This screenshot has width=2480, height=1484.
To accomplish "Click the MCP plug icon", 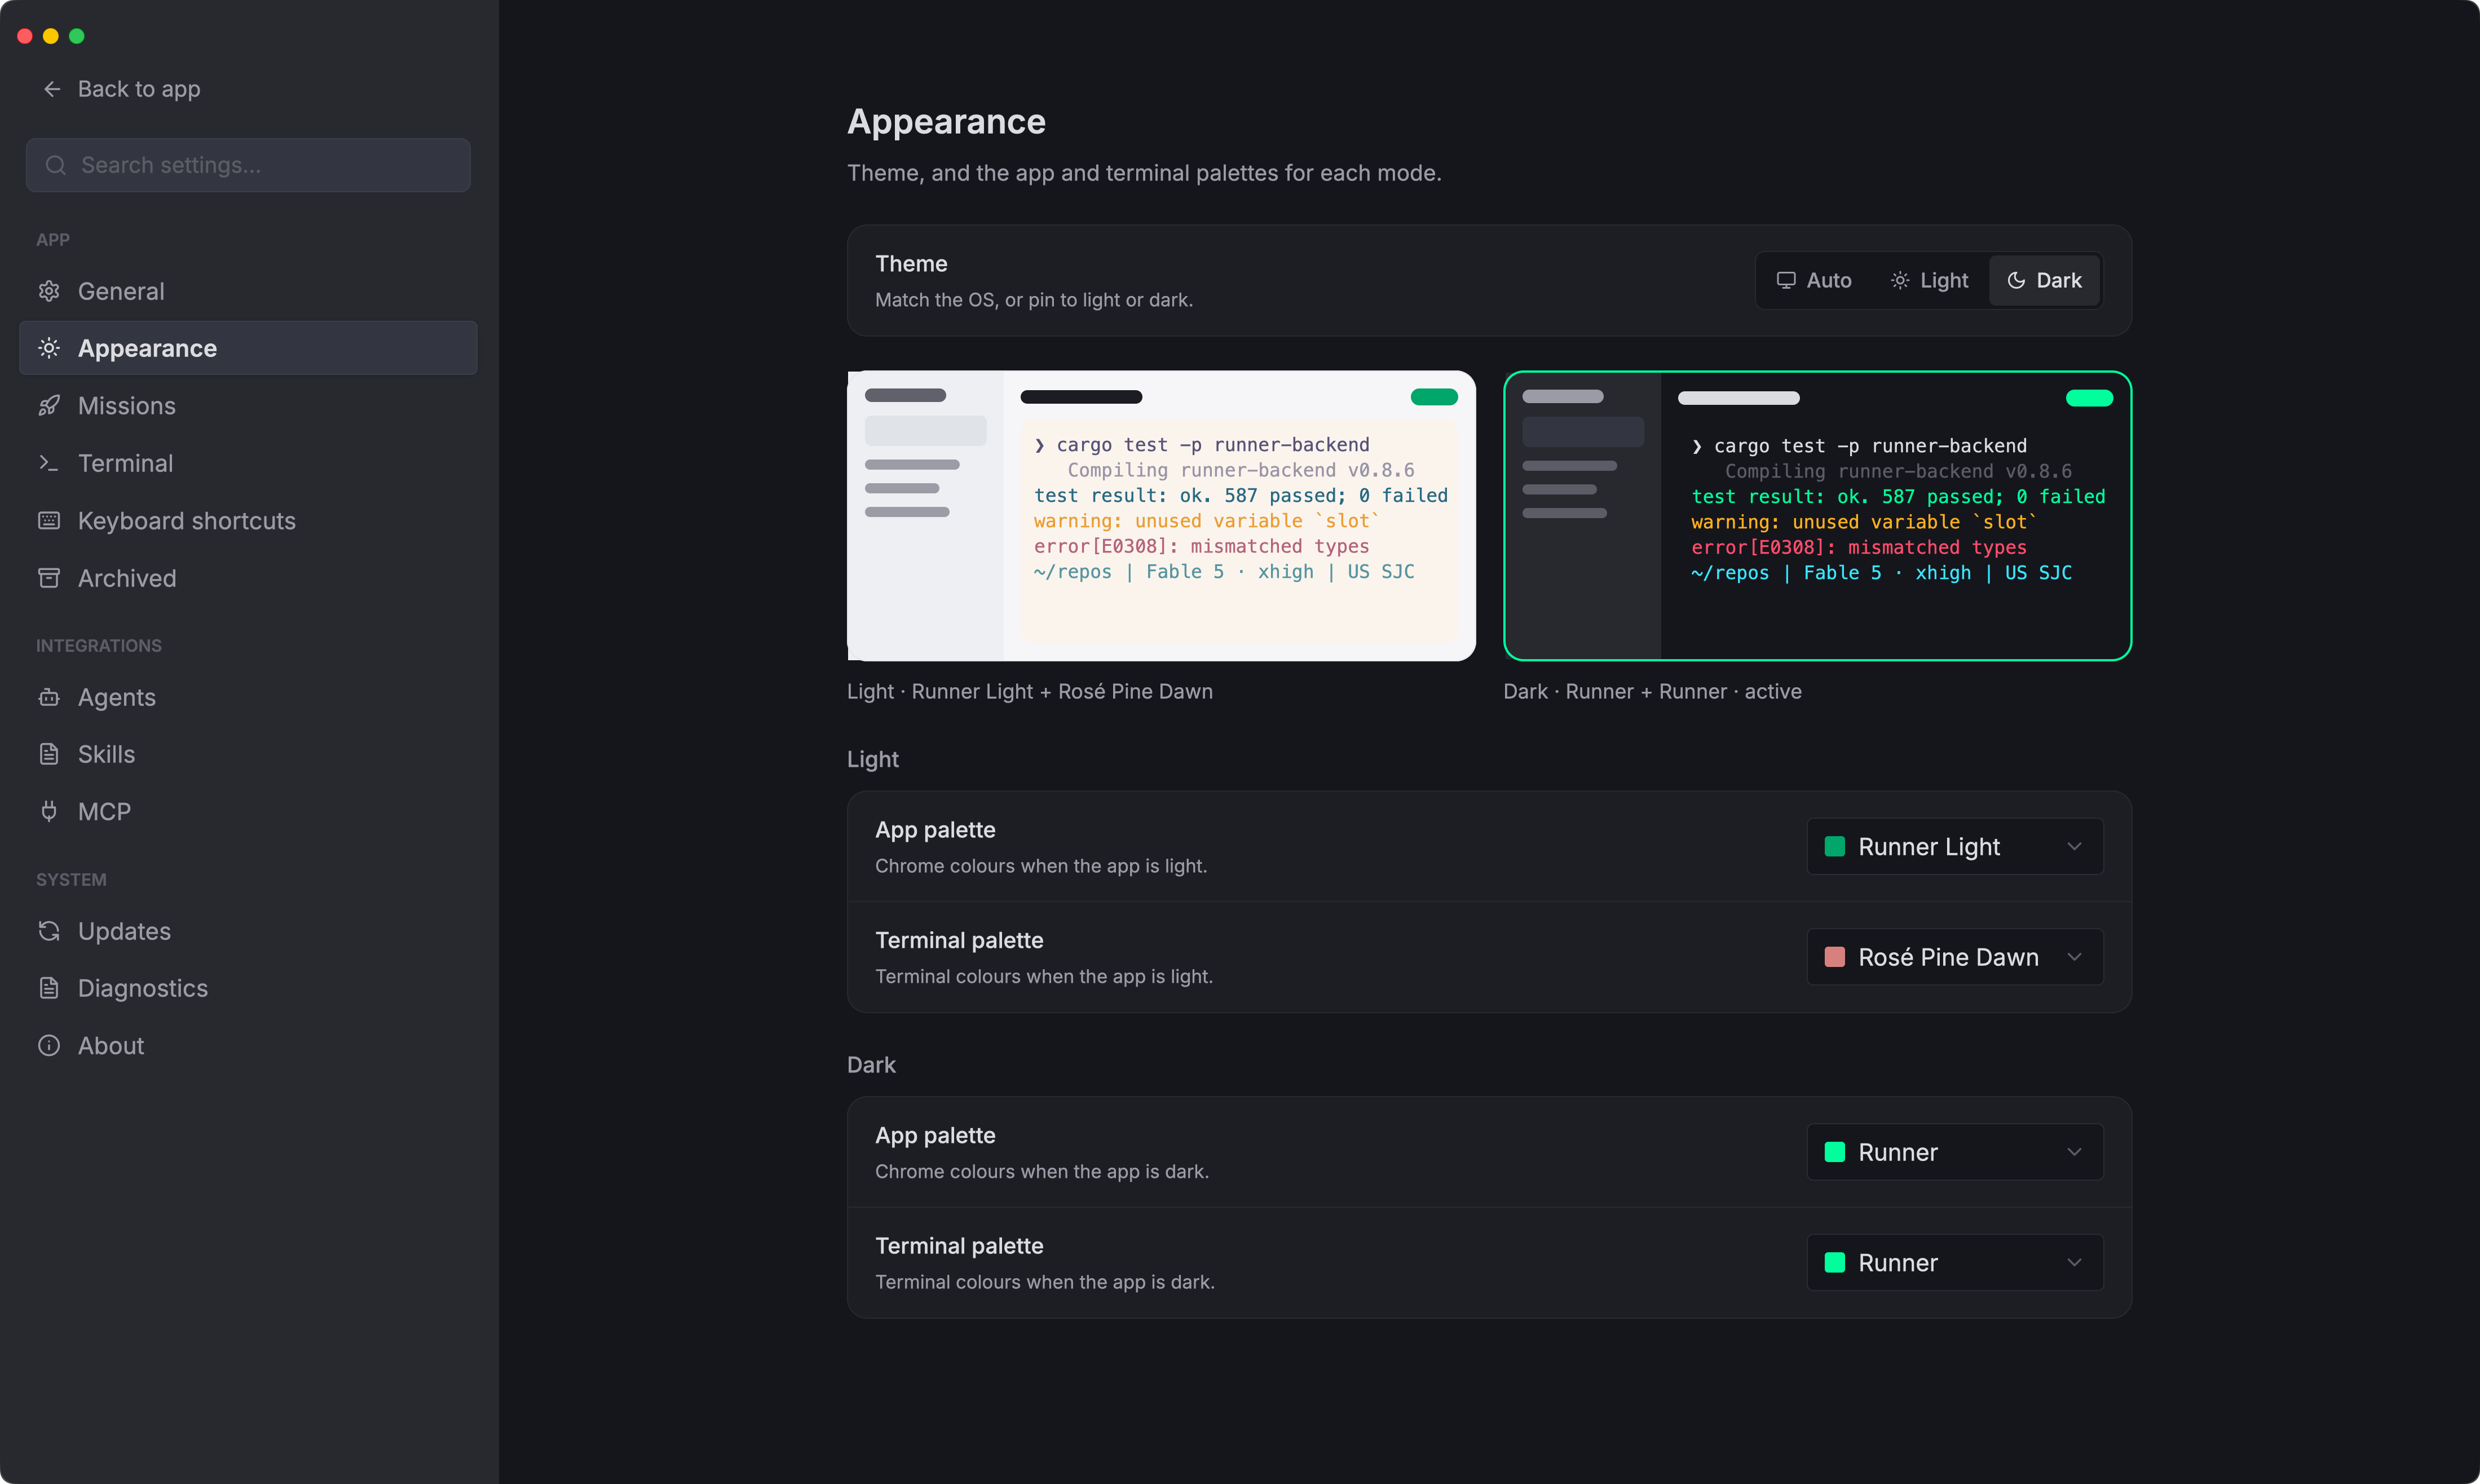I will point(49,811).
